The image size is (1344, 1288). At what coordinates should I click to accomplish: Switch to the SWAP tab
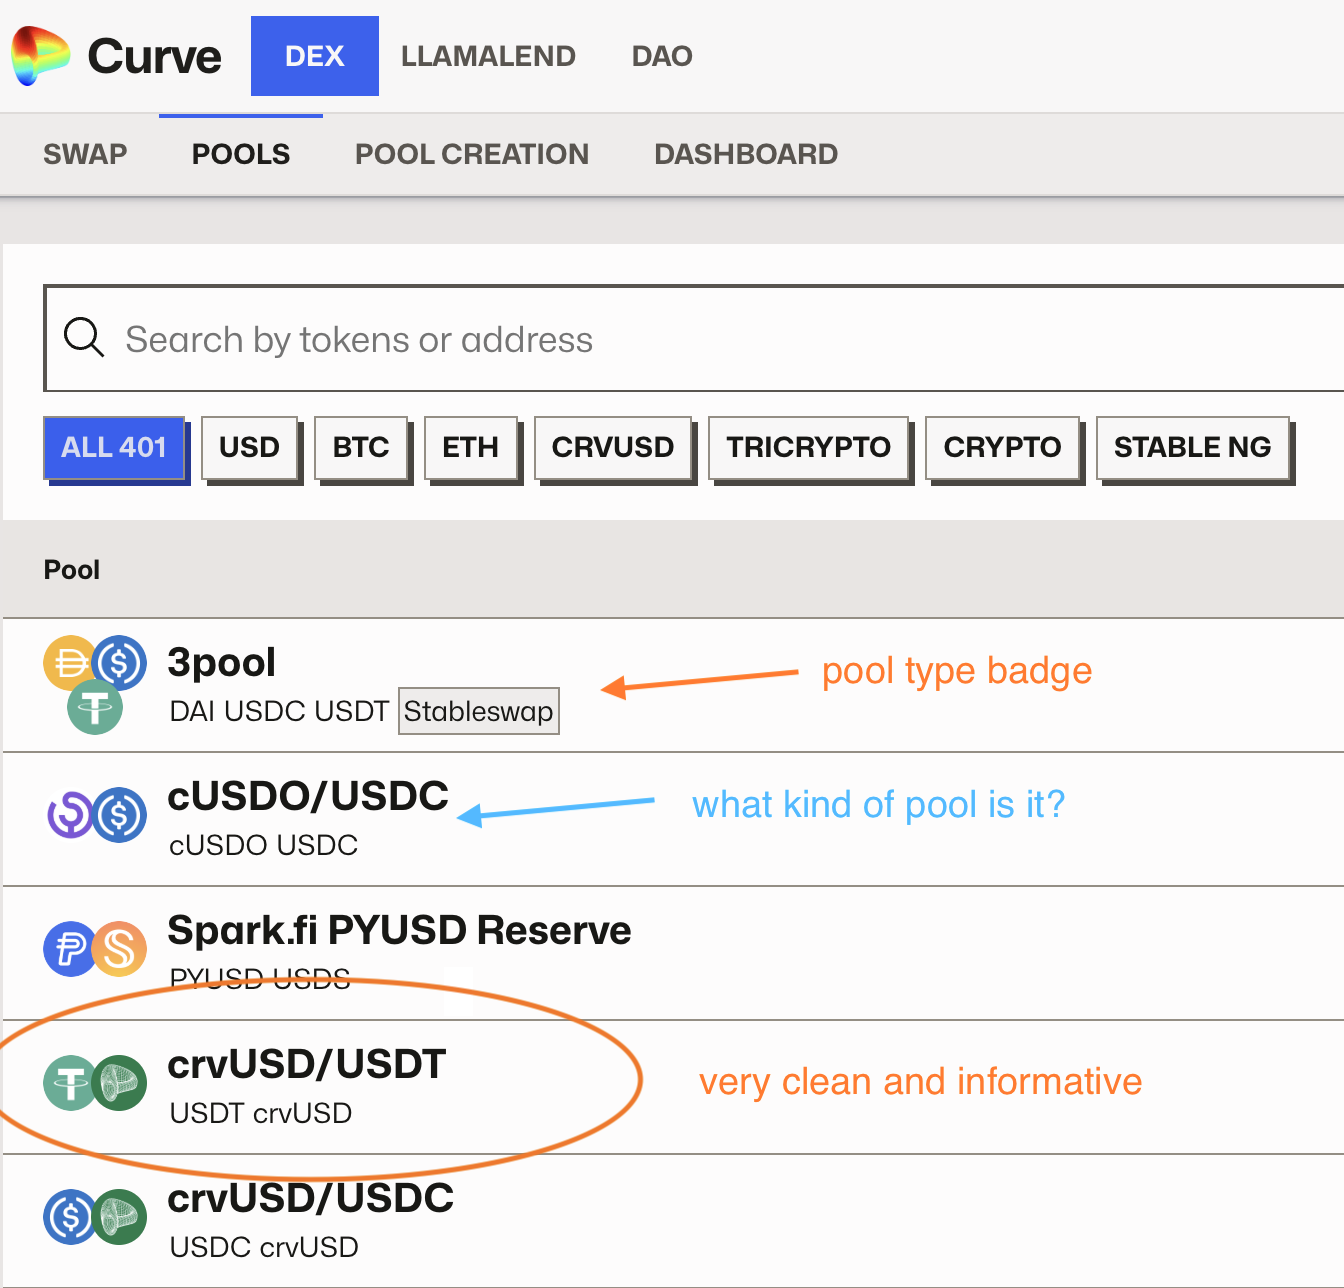click(85, 154)
